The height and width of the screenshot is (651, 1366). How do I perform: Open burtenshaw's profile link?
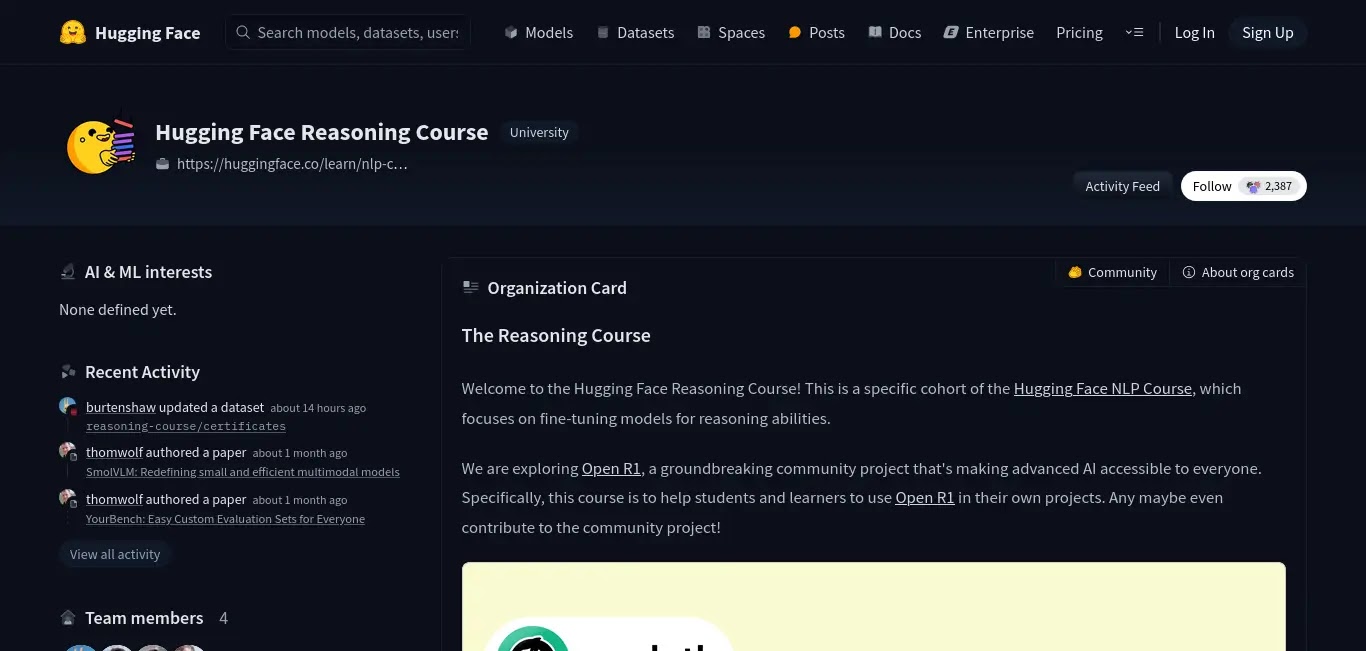point(121,407)
